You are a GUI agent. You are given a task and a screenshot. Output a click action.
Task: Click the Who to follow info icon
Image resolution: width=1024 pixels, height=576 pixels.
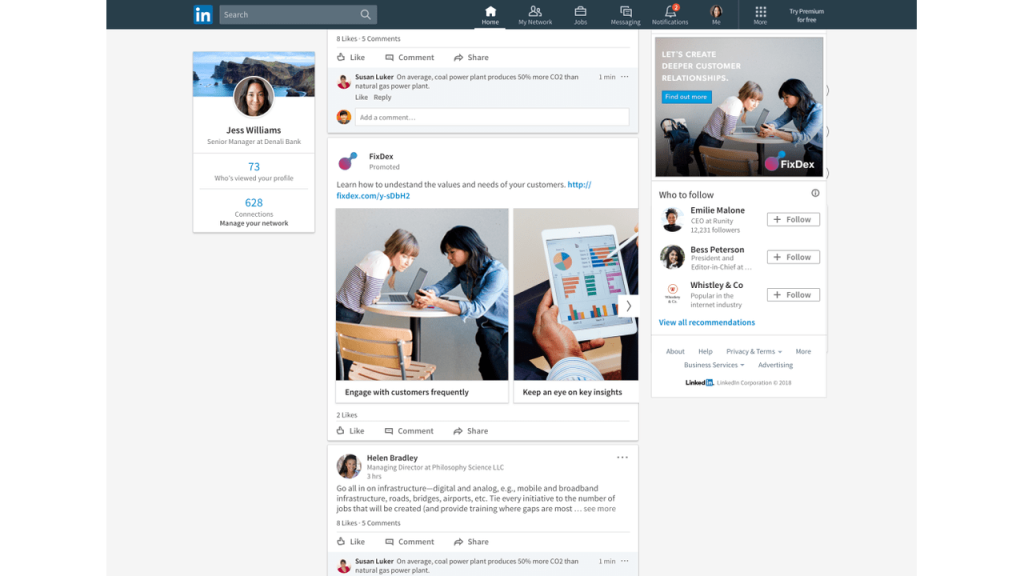pos(815,193)
